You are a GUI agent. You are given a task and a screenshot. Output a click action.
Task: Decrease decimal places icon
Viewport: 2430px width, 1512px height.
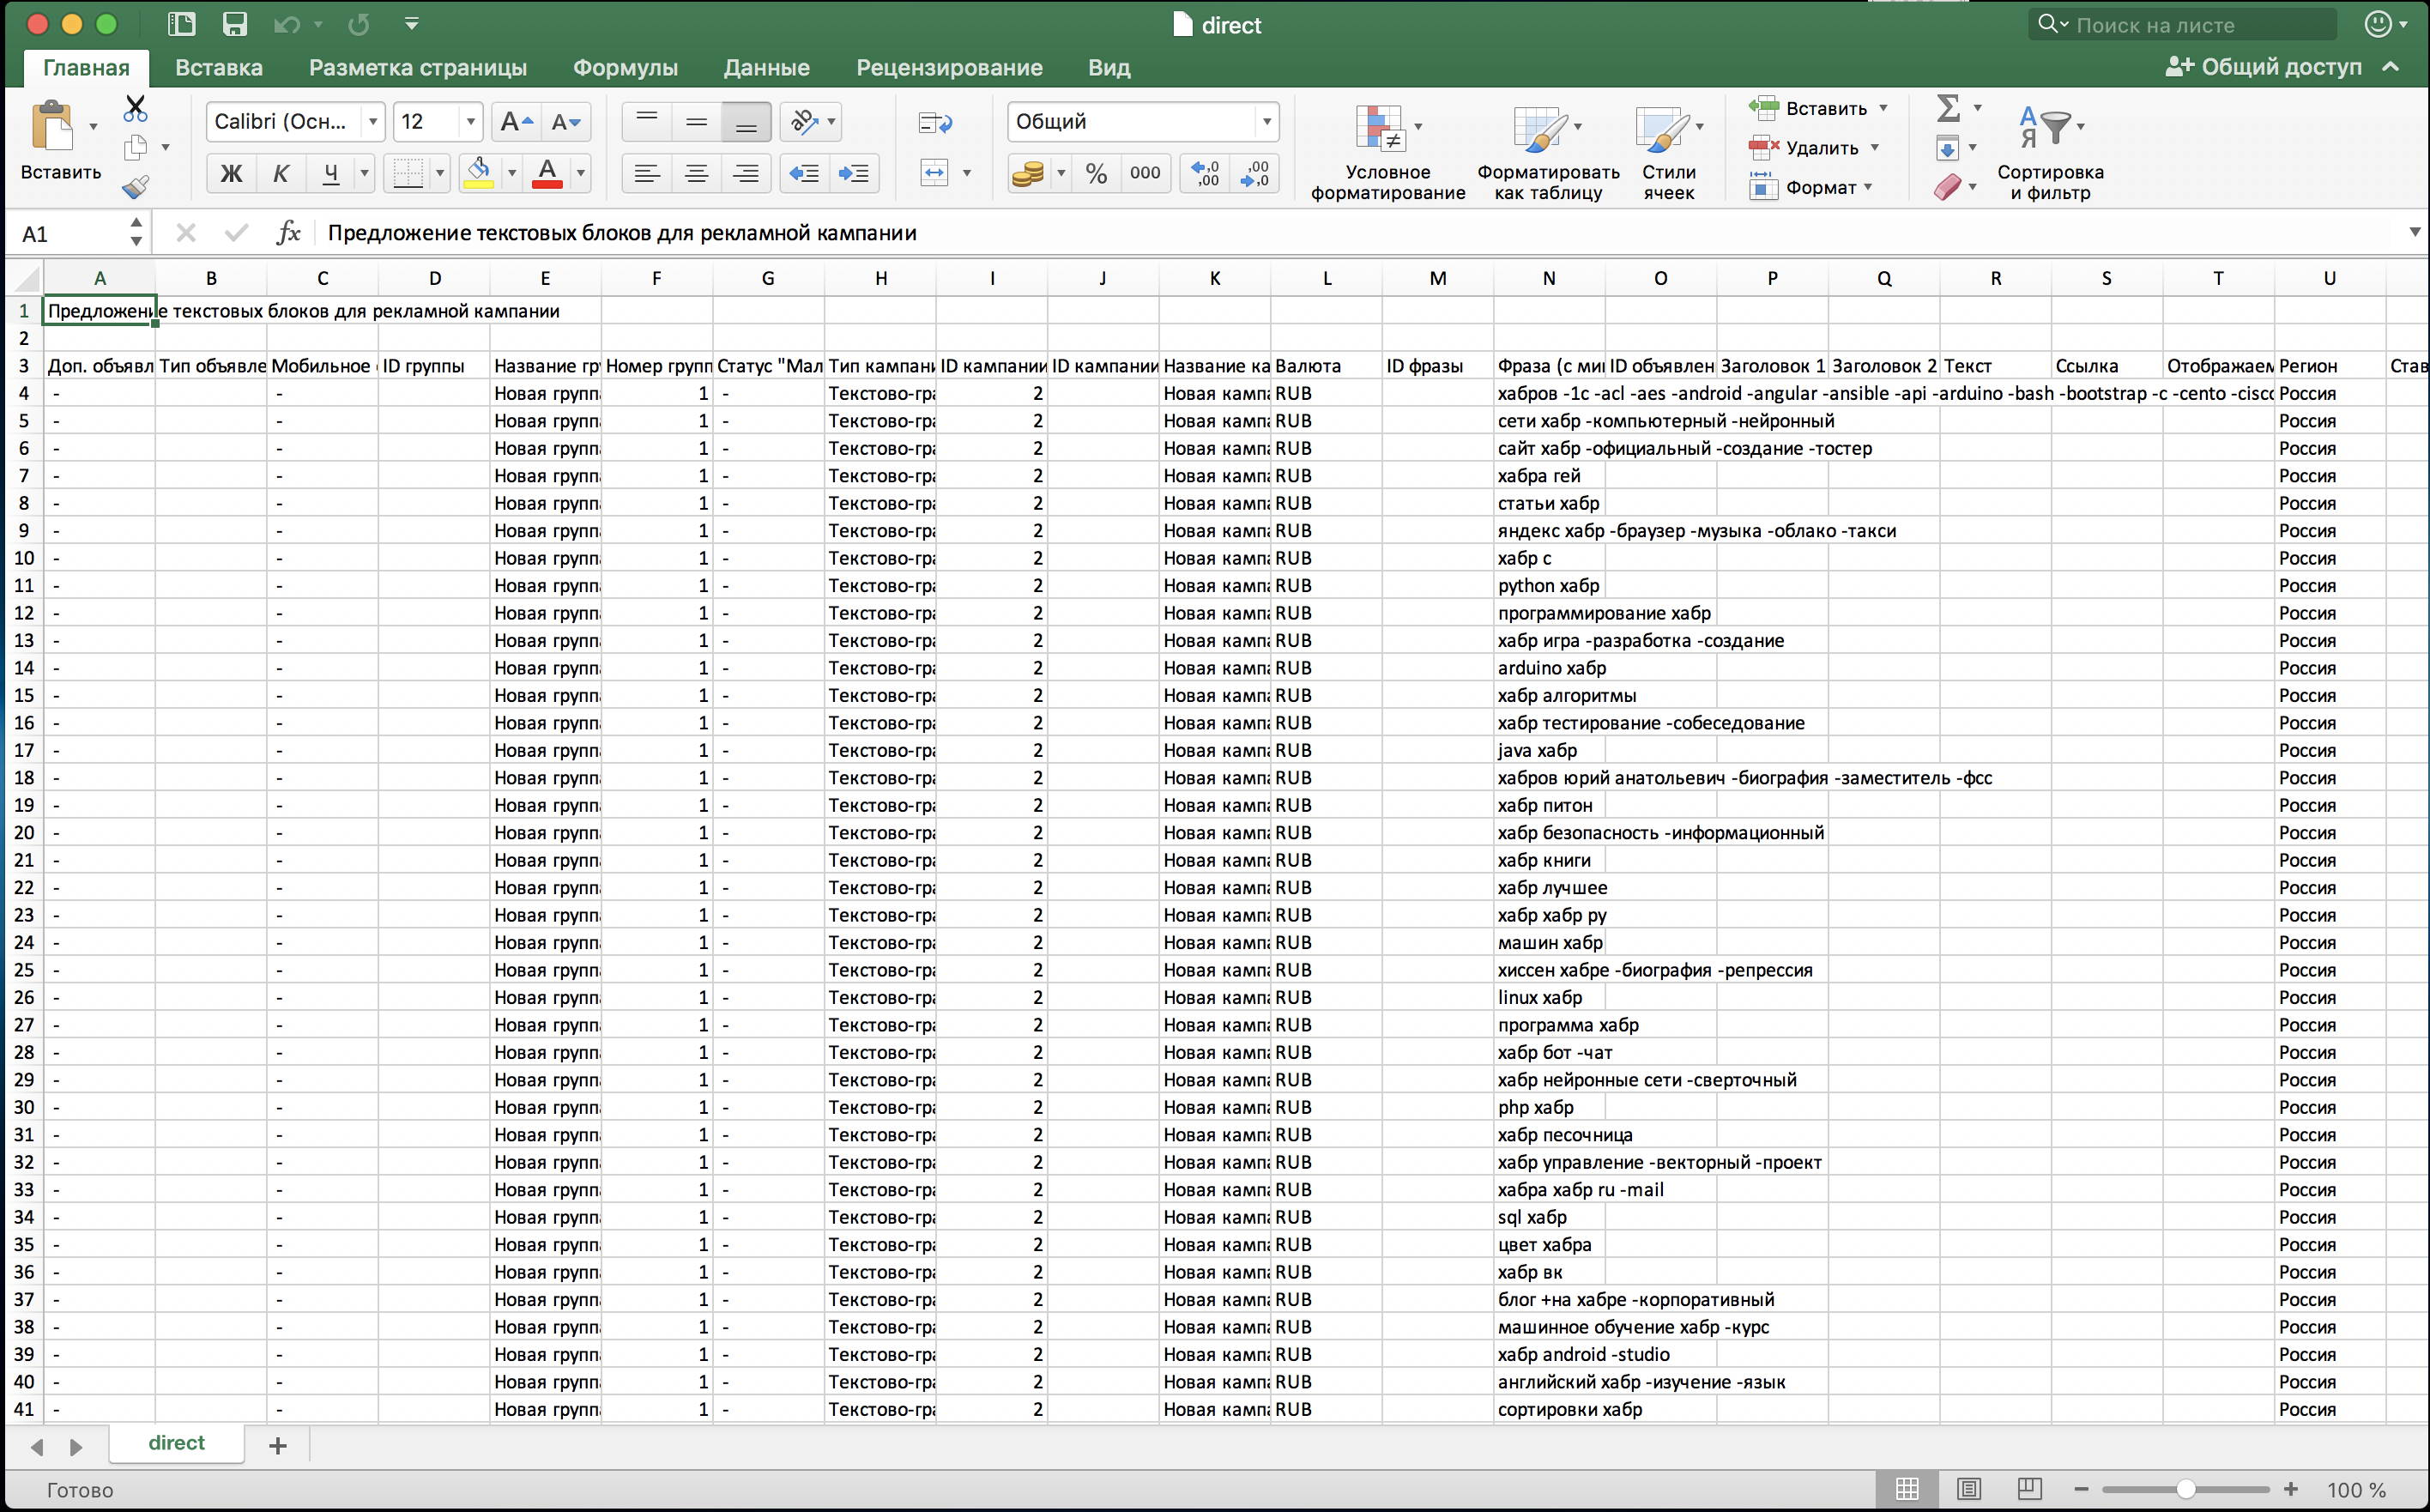coord(1254,173)
